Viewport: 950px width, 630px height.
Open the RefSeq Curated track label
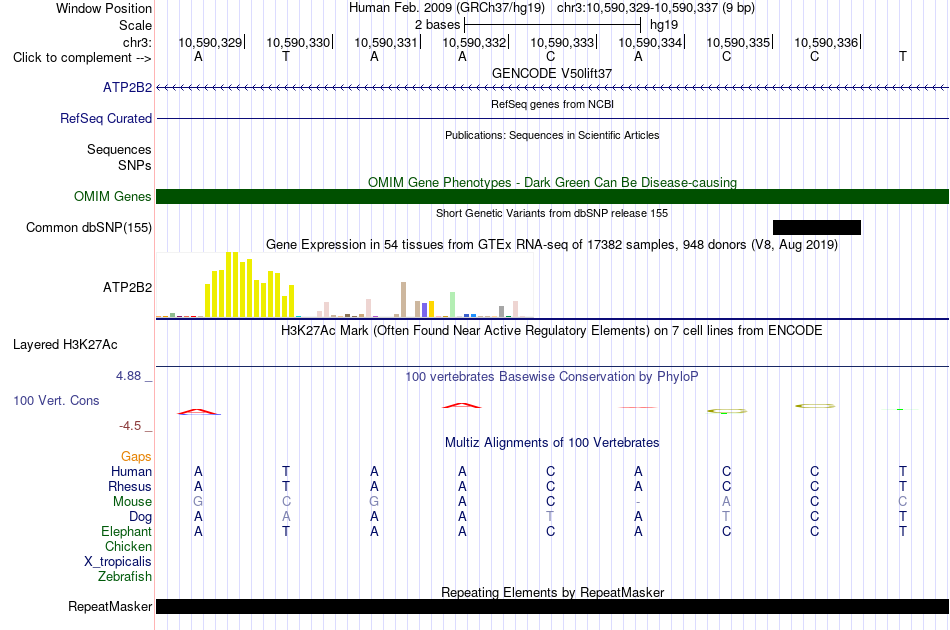[x=106, y=119]
